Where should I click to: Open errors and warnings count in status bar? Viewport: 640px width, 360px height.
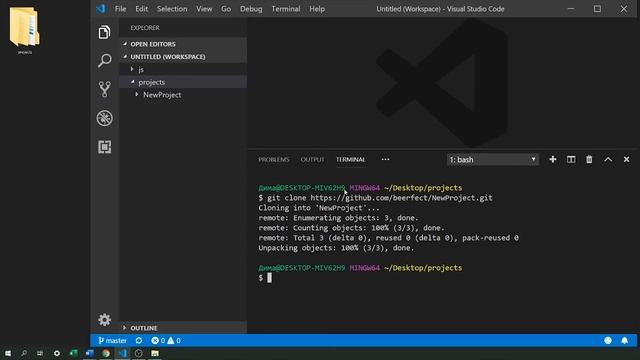point(166,340)
